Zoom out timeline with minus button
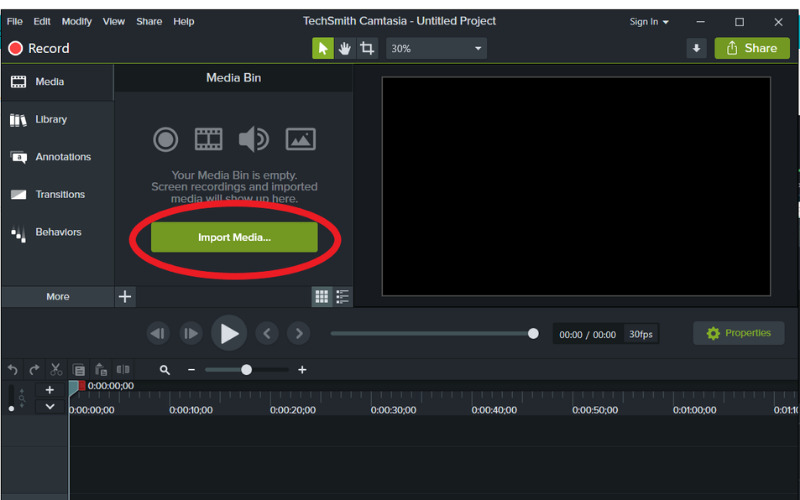The image size is (800, 500). pos(191,370)
